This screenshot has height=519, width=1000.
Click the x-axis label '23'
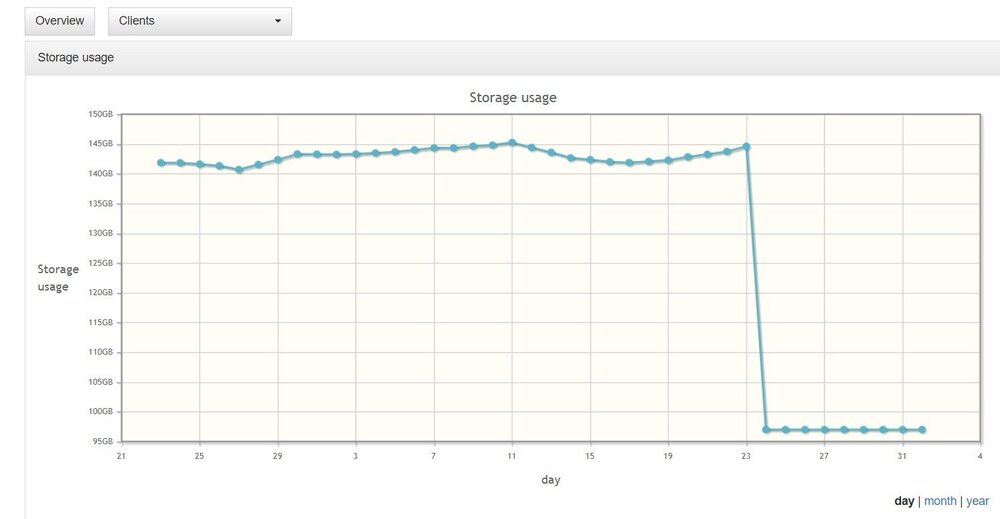(x=746, y=456)
